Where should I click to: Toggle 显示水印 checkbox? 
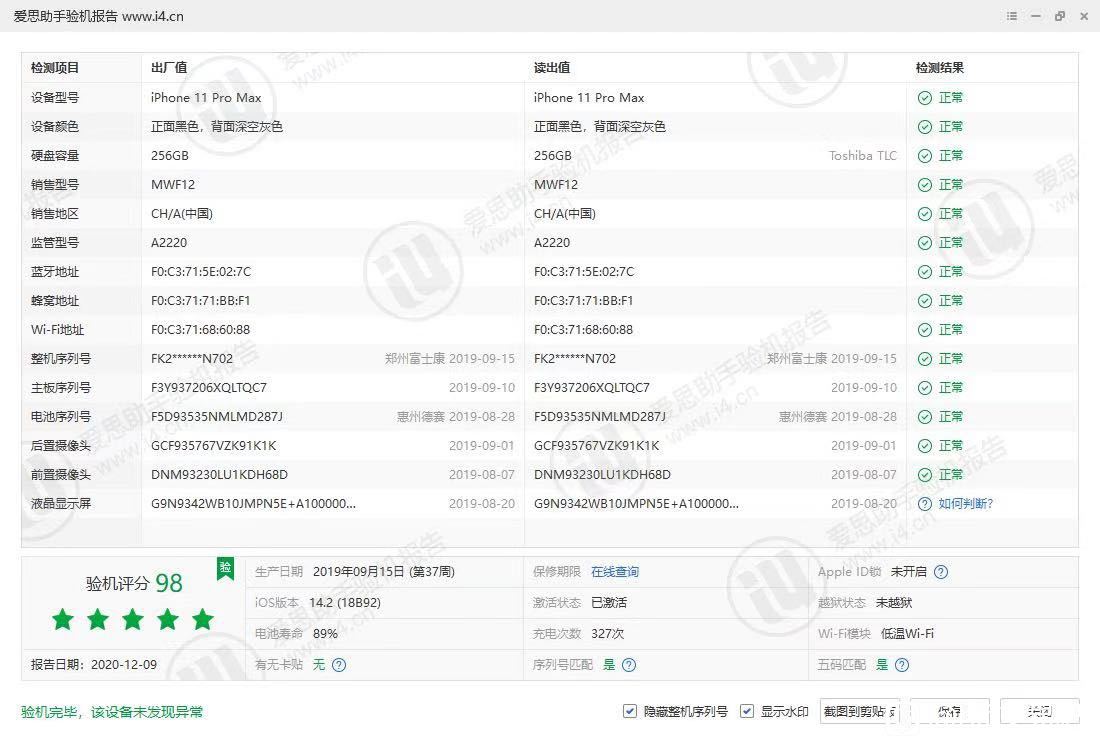(x=747, y=711)
